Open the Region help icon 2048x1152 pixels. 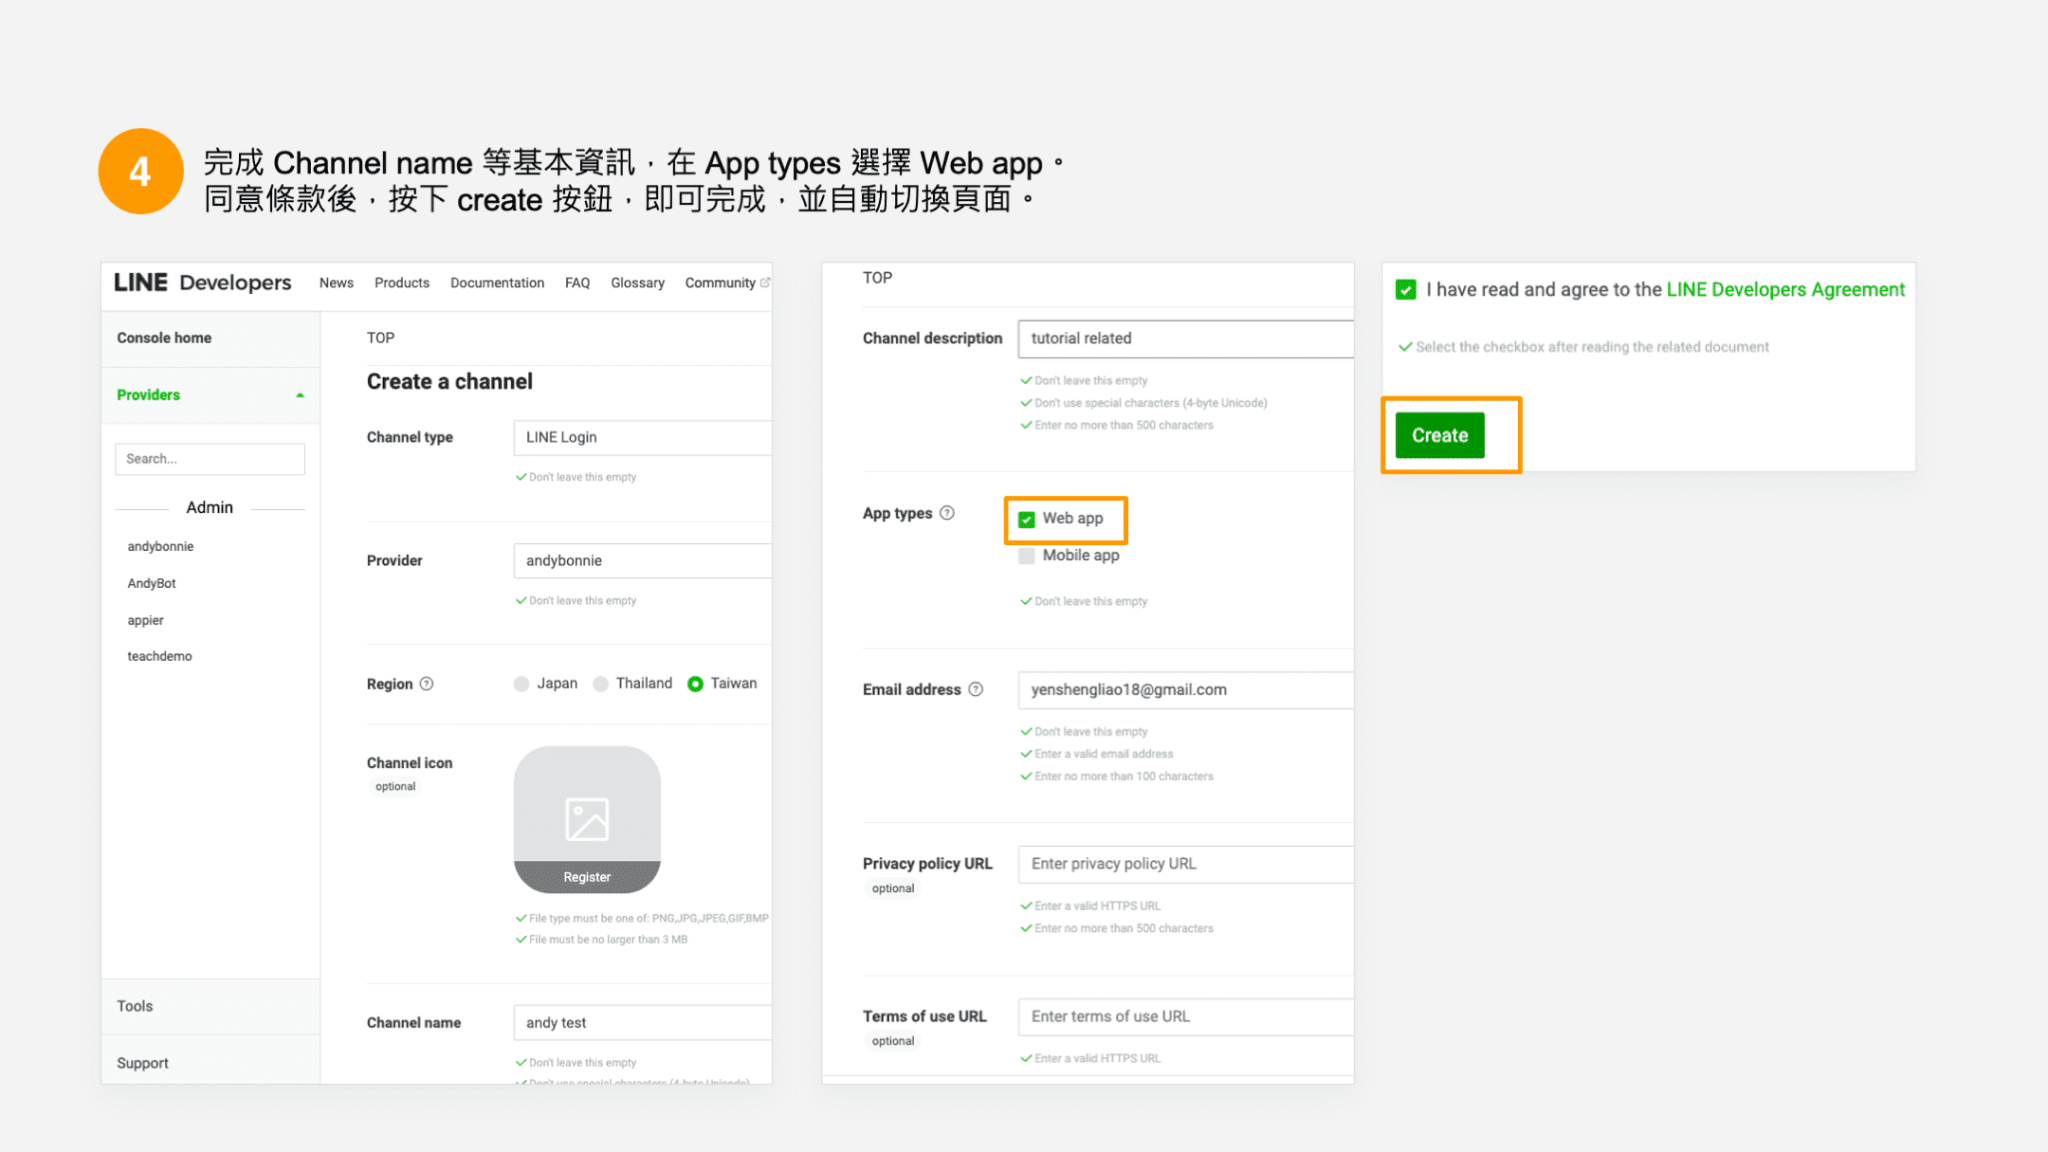point(425,684)
